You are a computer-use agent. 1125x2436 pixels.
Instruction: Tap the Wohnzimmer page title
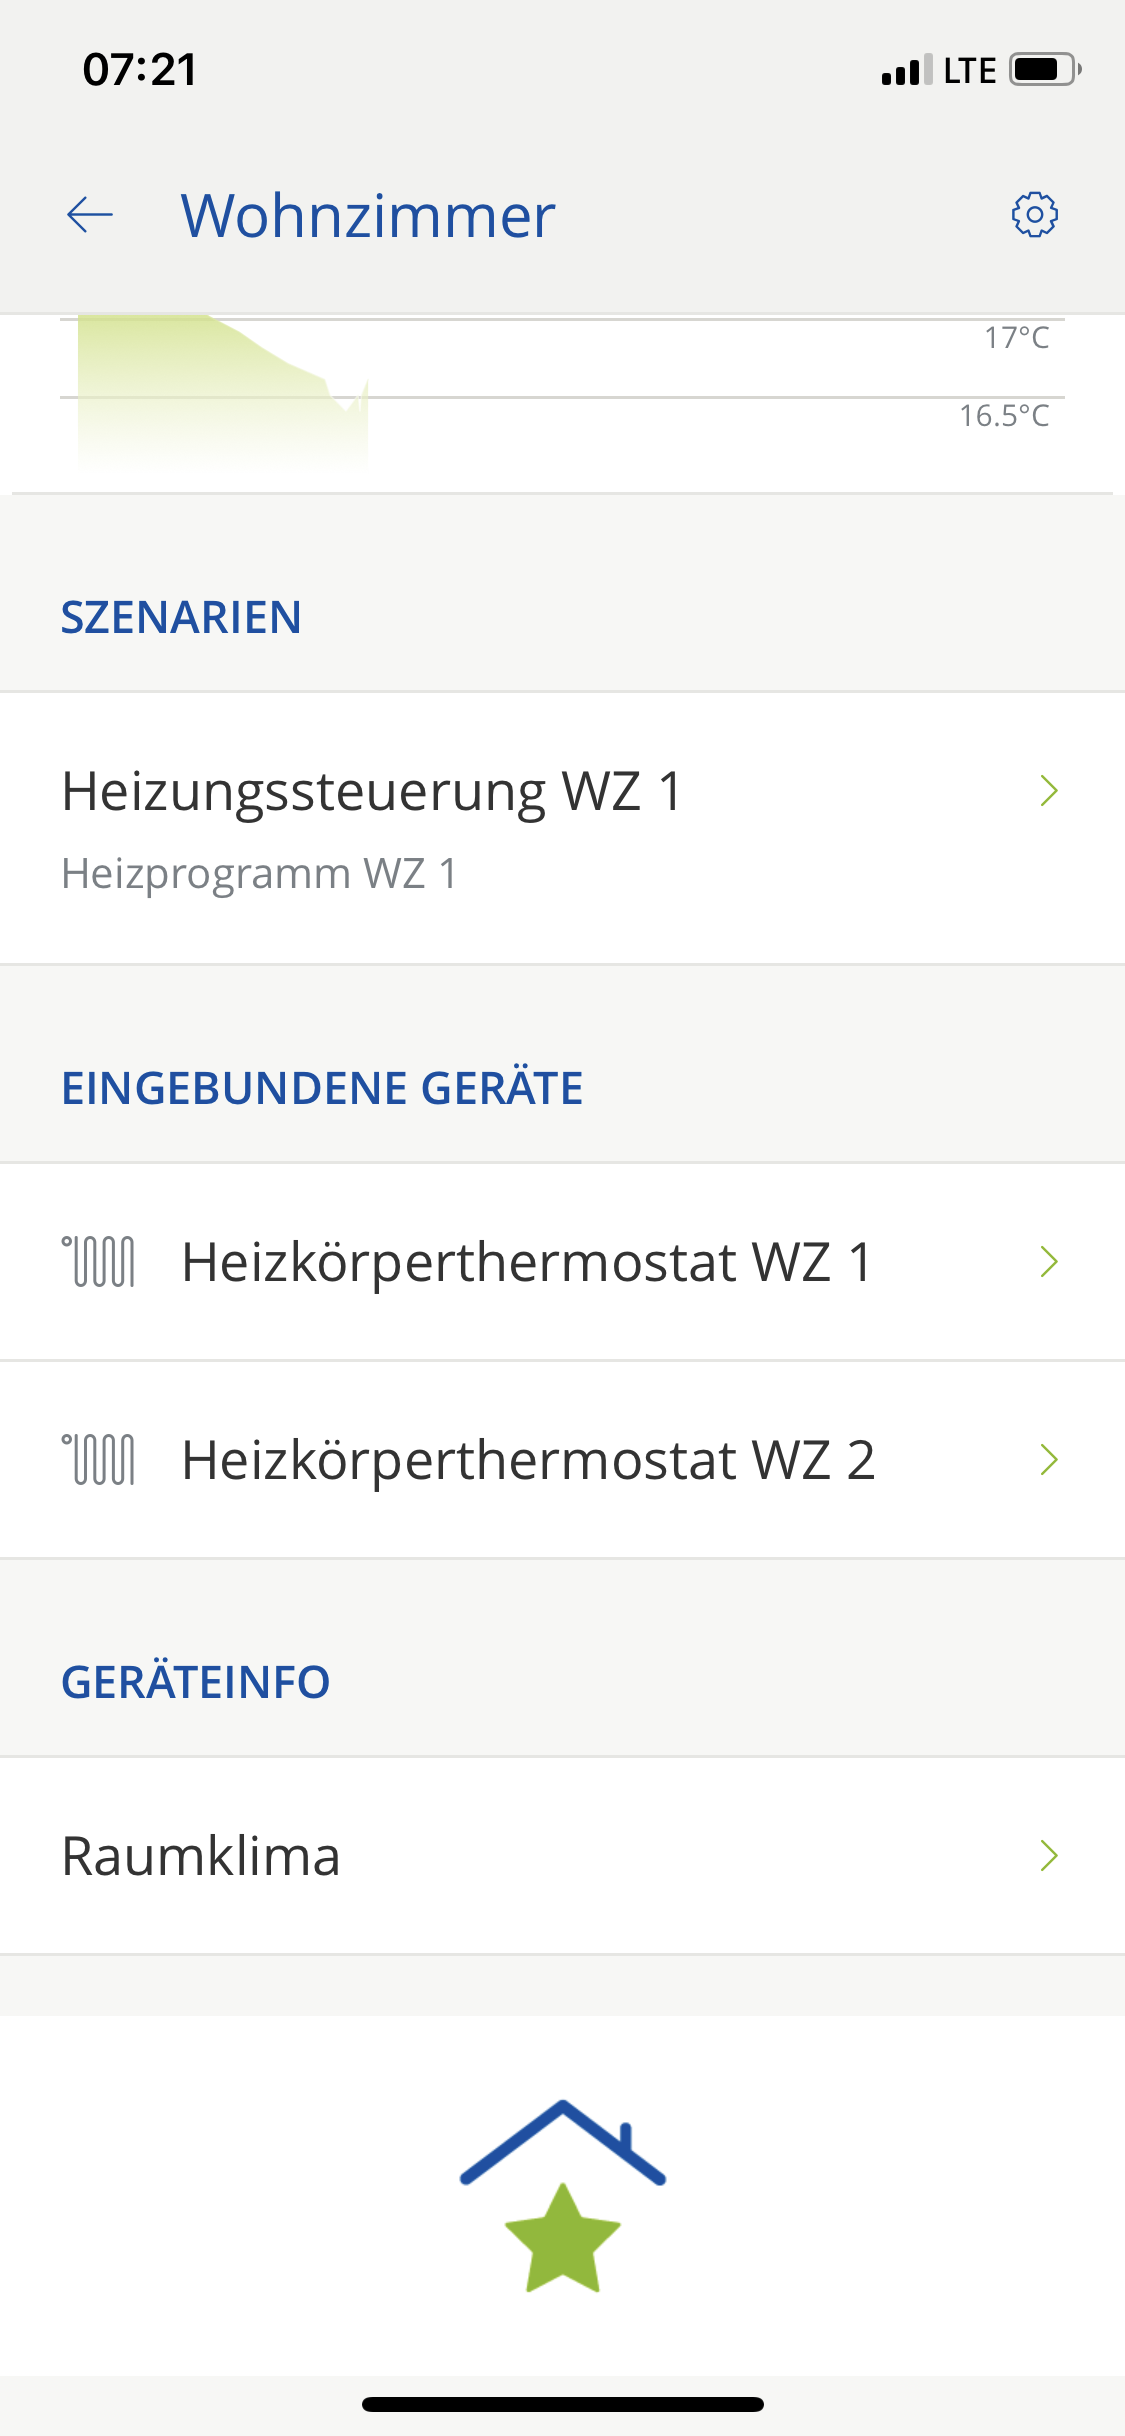tap(368, 215)
